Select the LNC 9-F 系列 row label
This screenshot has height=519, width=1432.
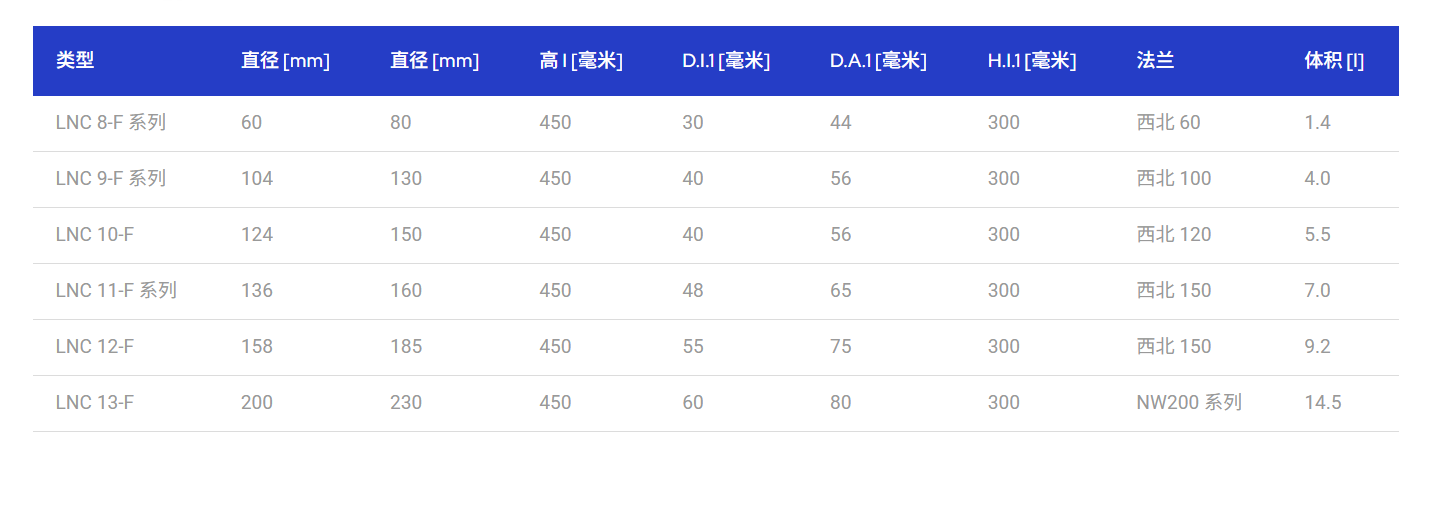tap(111, 179)
